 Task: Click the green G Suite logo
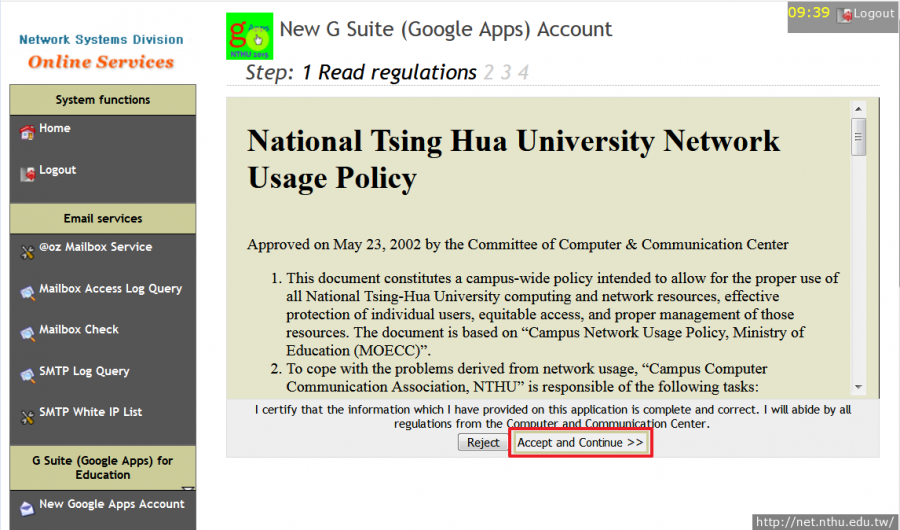pos(250,36)
